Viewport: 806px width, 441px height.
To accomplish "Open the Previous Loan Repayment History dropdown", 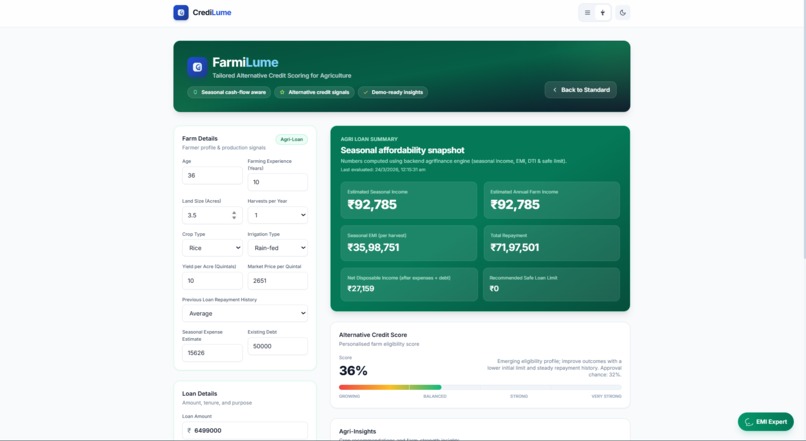I will (x=245, y=314).
